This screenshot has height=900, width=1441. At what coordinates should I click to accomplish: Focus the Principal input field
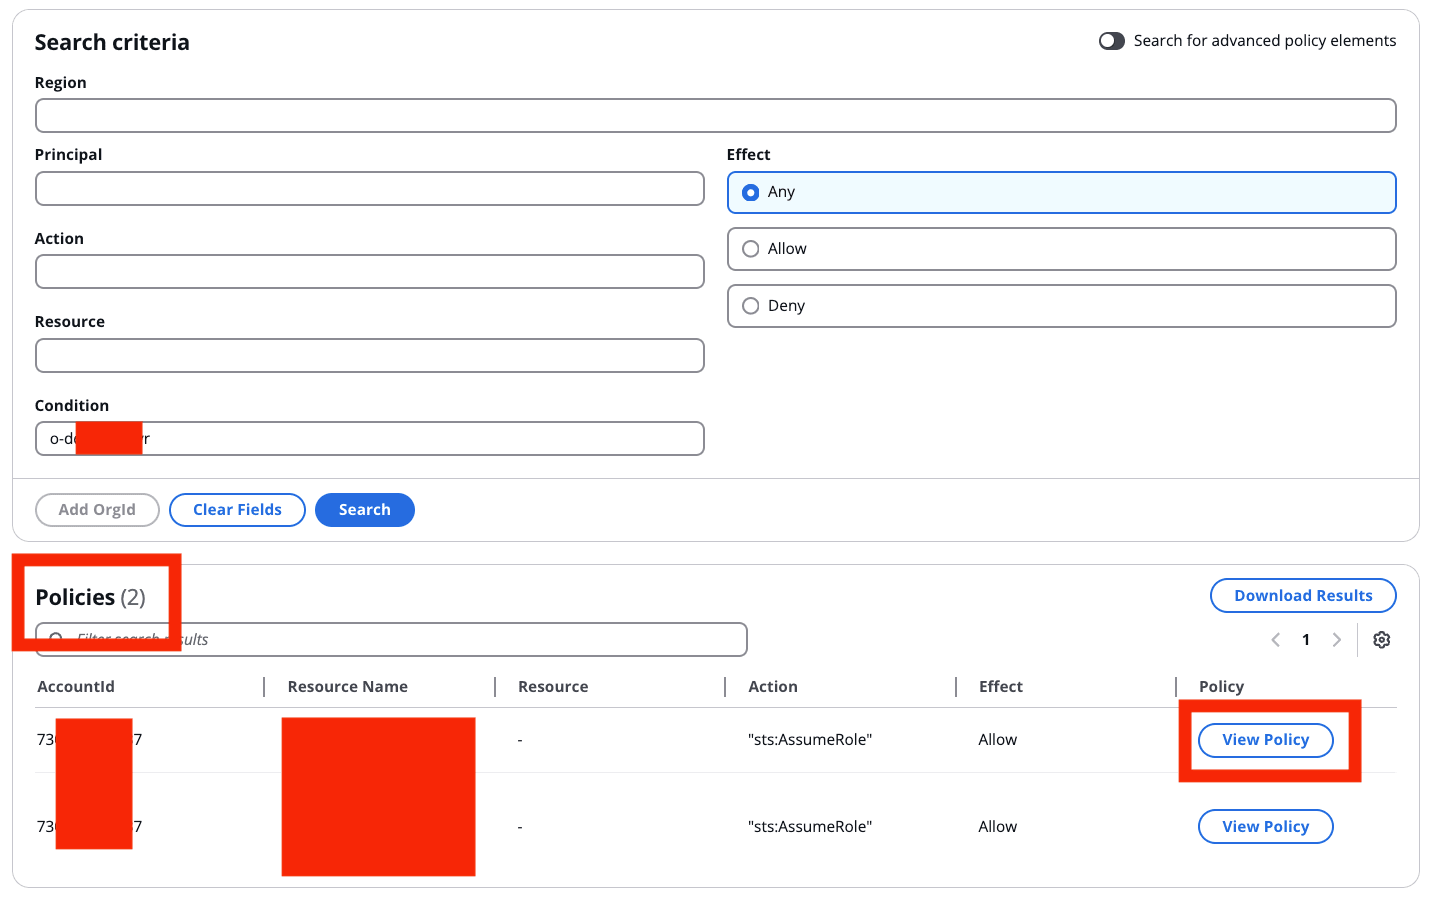click(369, 189)
